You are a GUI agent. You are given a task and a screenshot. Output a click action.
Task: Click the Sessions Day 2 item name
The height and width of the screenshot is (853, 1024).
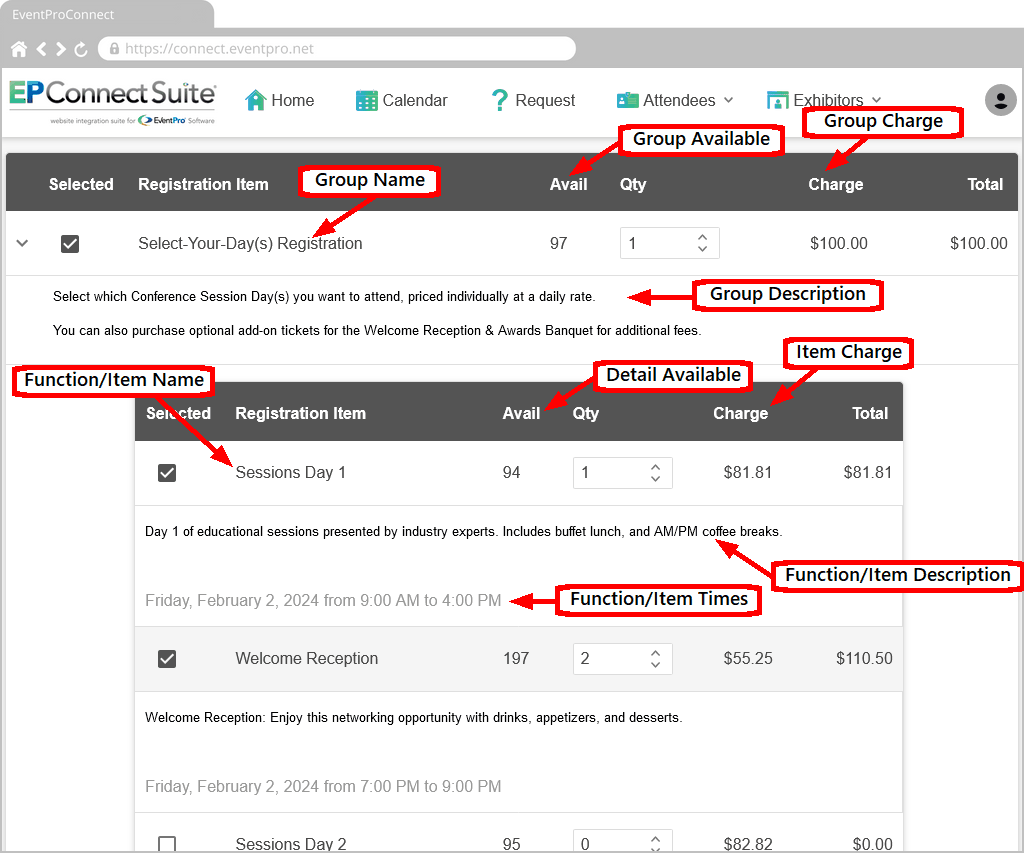[x=291, y=844]
